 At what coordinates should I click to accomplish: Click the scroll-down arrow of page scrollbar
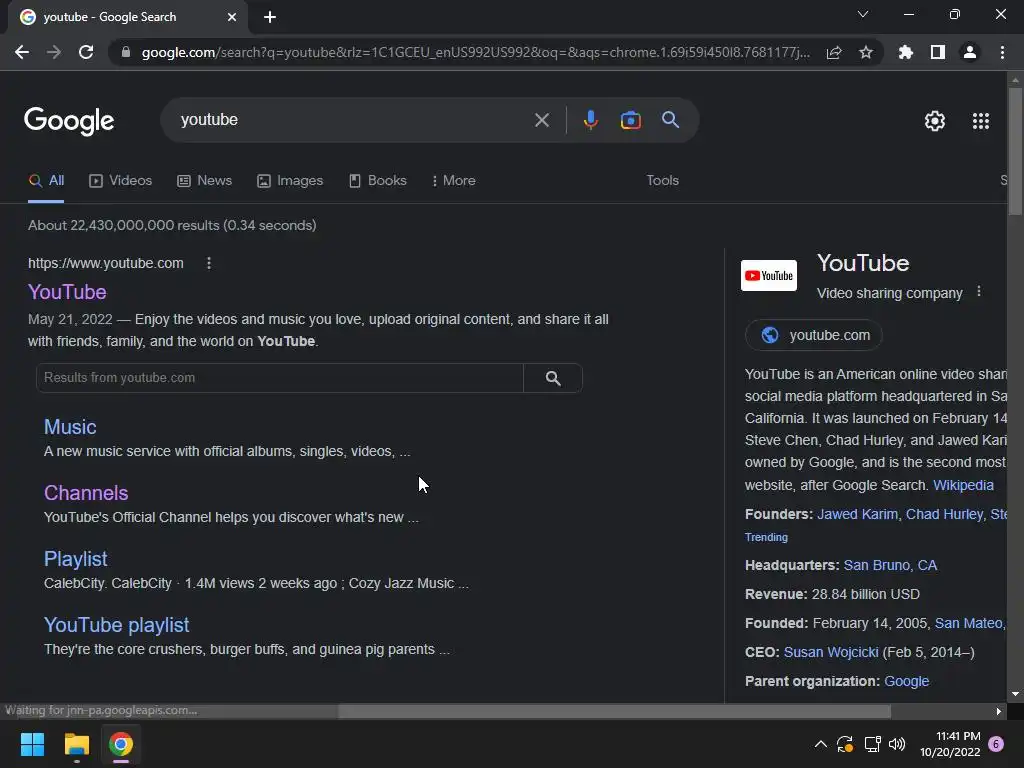pos(1015,694)
